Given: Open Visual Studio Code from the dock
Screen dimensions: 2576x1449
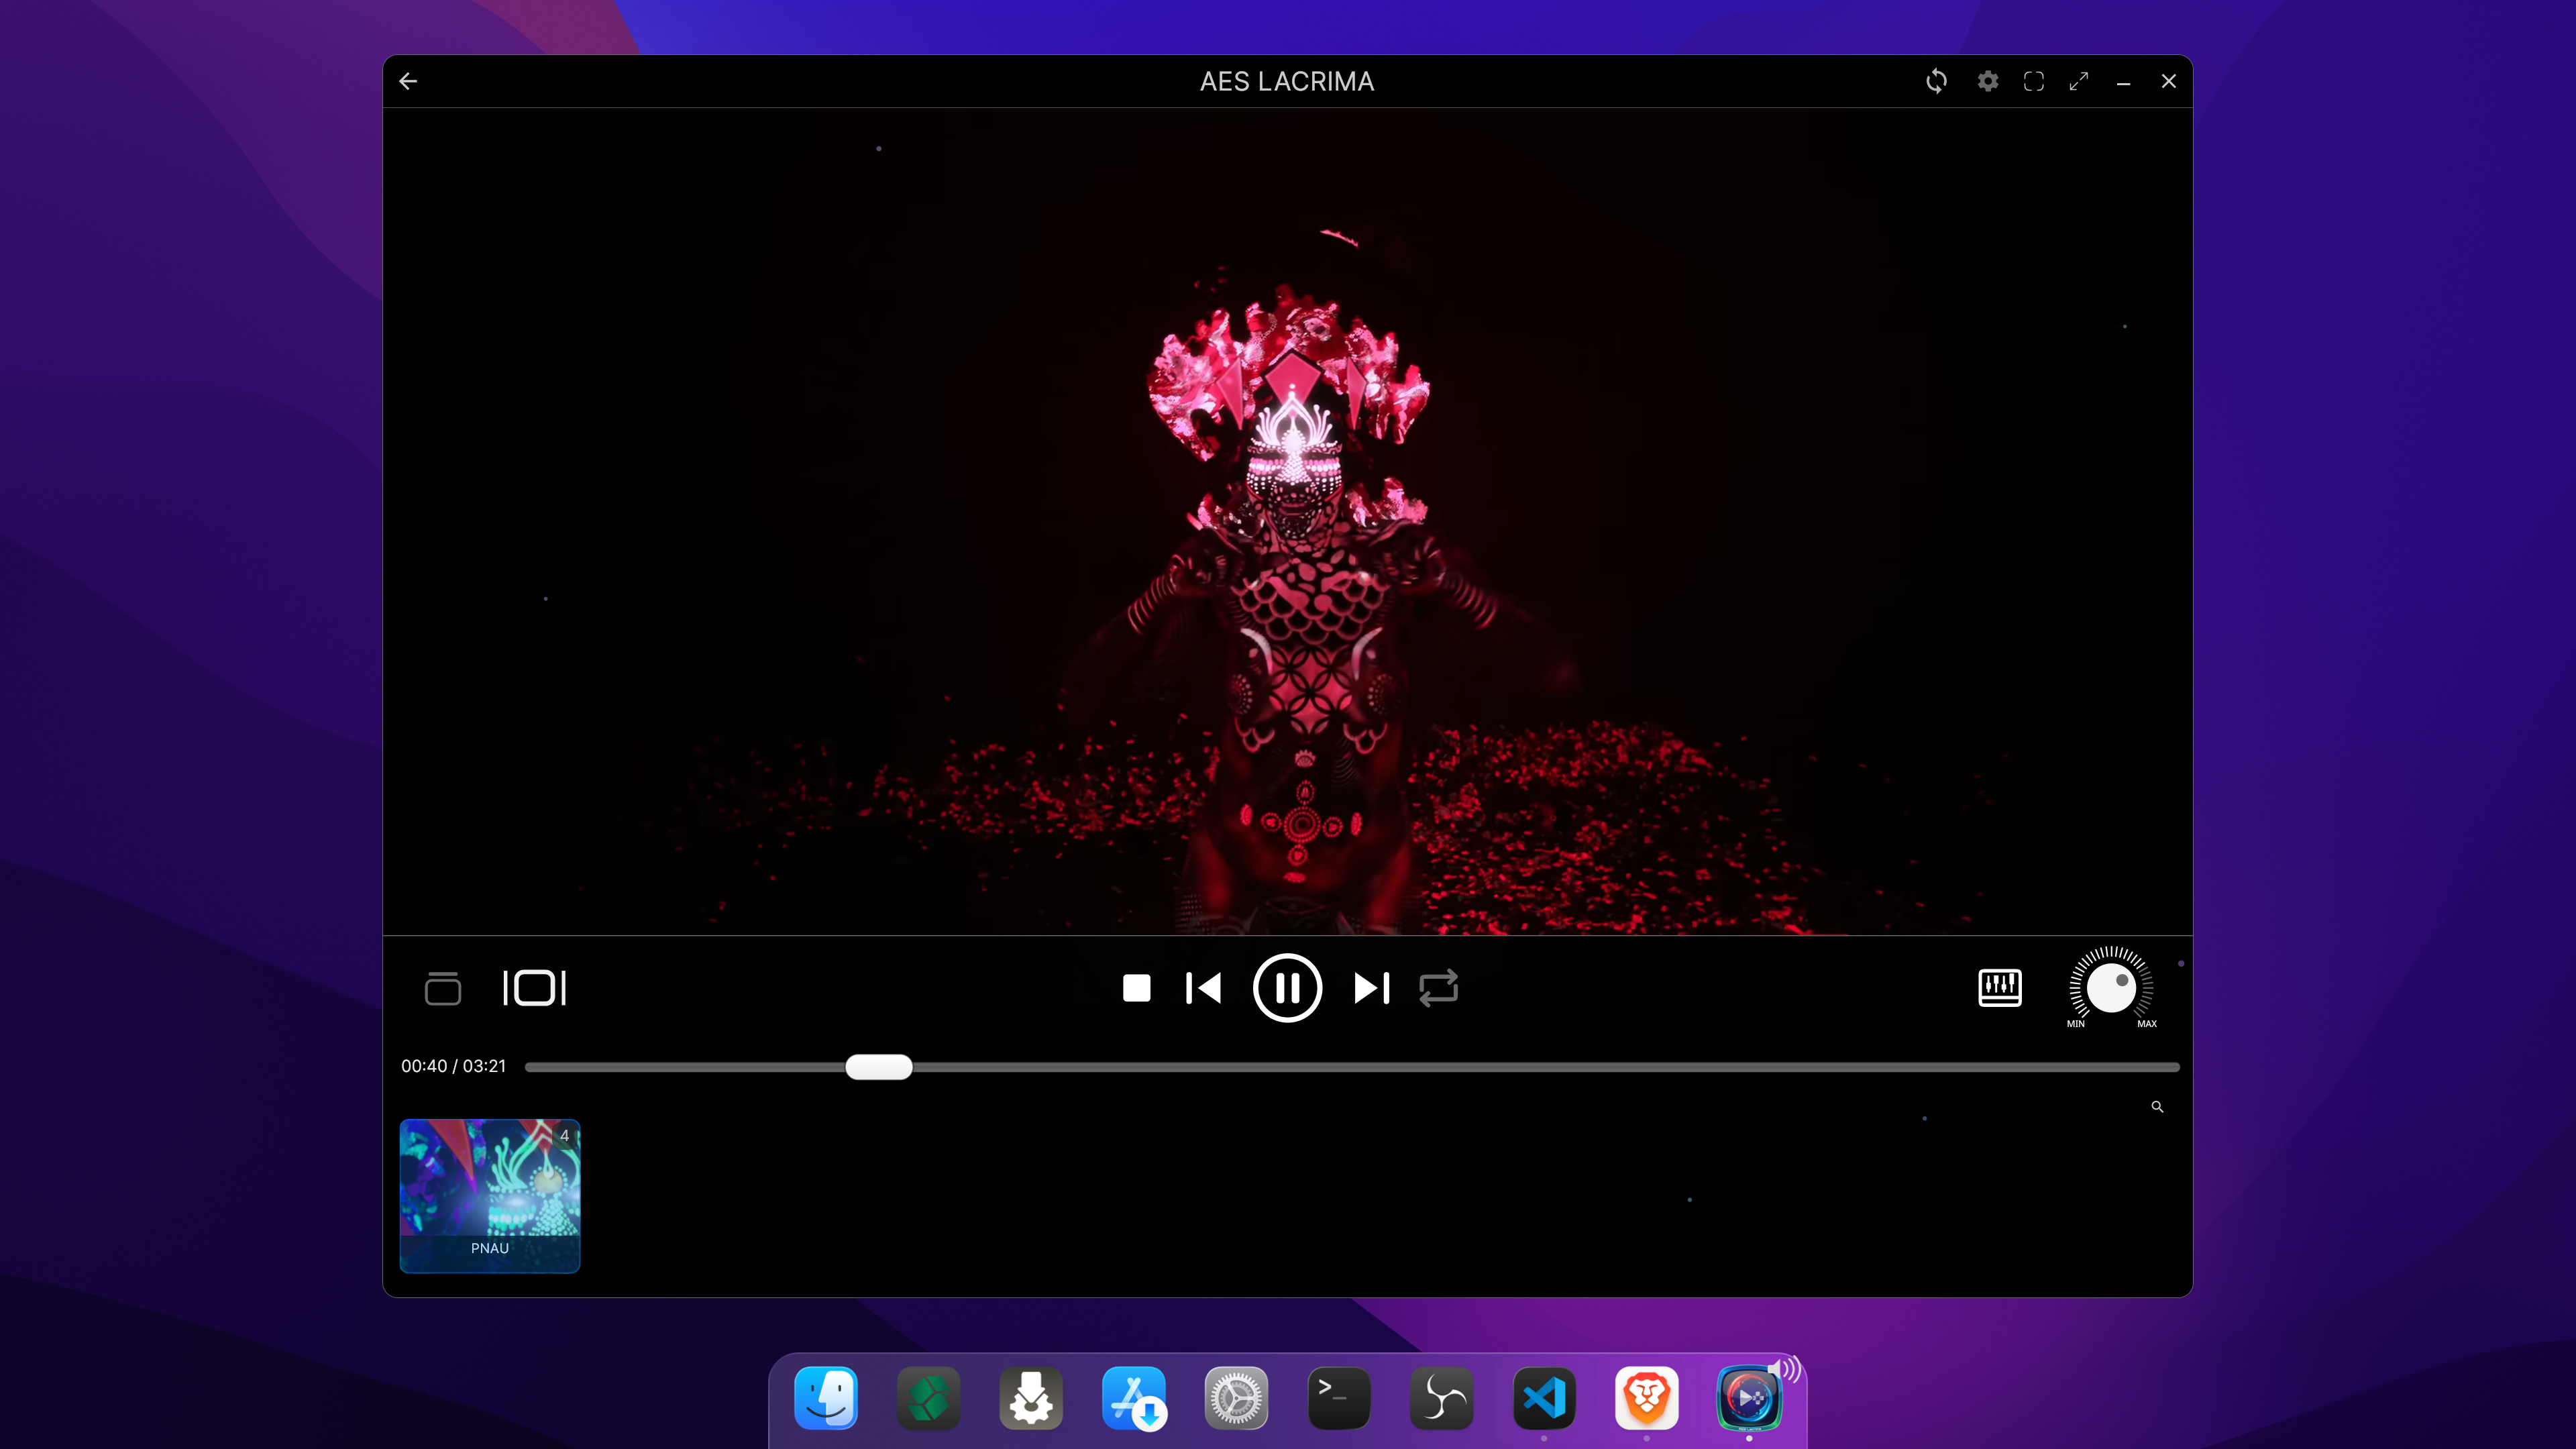Looking at the screenshot, I should [x=1544, y=1398].
